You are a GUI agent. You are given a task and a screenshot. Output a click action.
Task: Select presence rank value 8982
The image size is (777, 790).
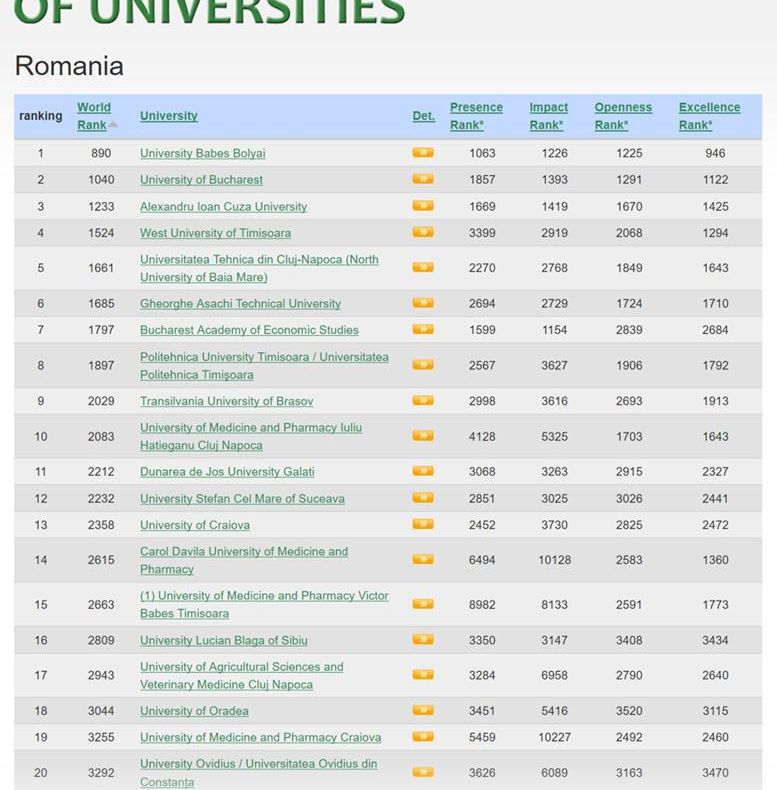tap(482, 605)
